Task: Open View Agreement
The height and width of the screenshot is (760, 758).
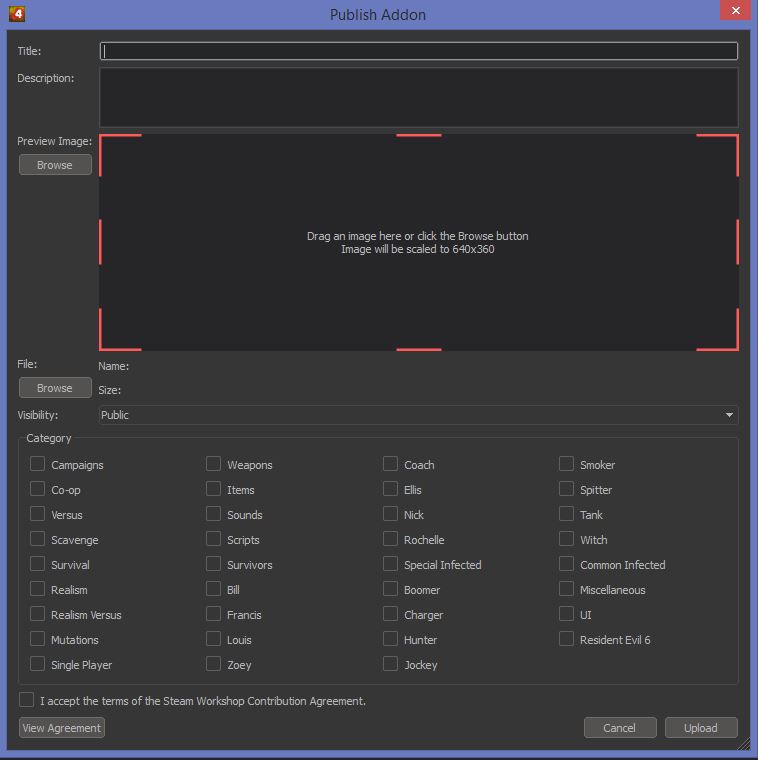Action: pyautogui.click(x=62, y=728)
